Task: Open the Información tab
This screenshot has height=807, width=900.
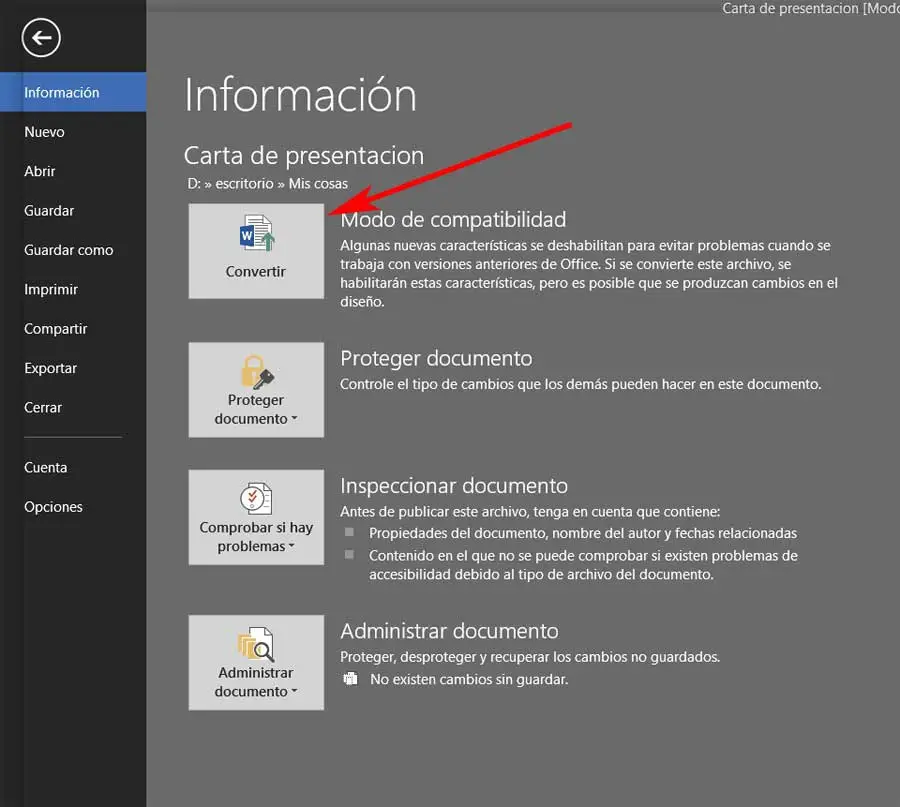Action: coord(73,92)
